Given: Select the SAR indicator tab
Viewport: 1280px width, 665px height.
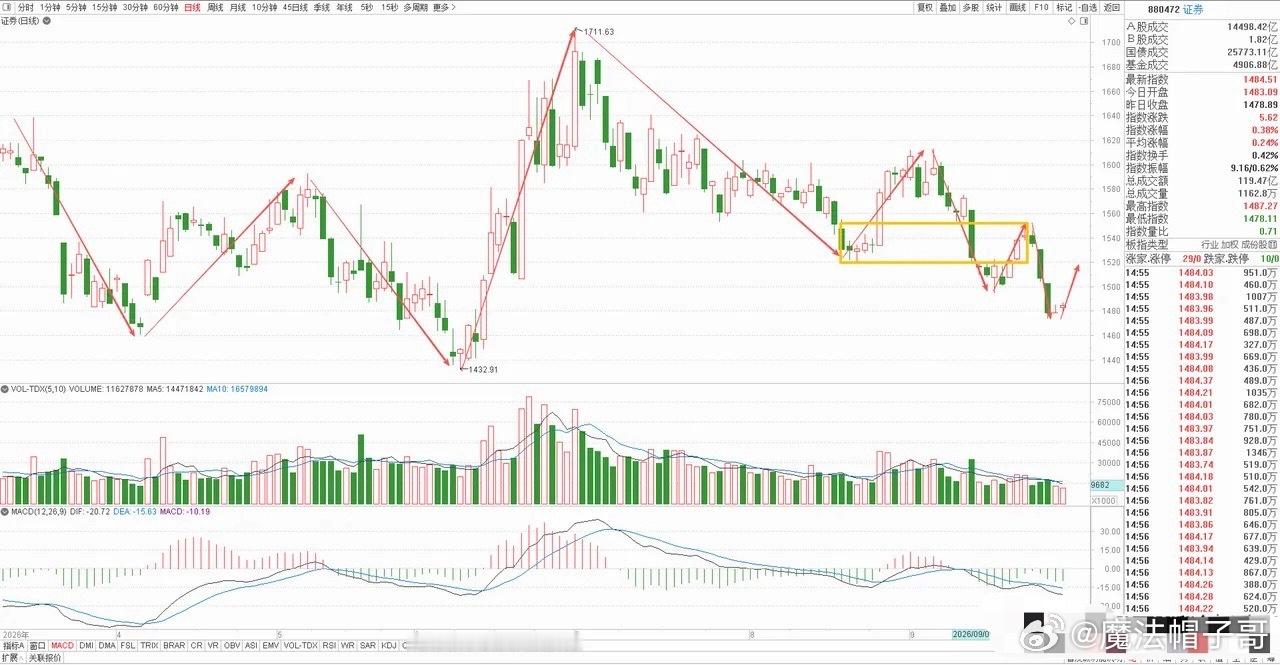Looking at the screenshot, I should [x=368, y=645].
